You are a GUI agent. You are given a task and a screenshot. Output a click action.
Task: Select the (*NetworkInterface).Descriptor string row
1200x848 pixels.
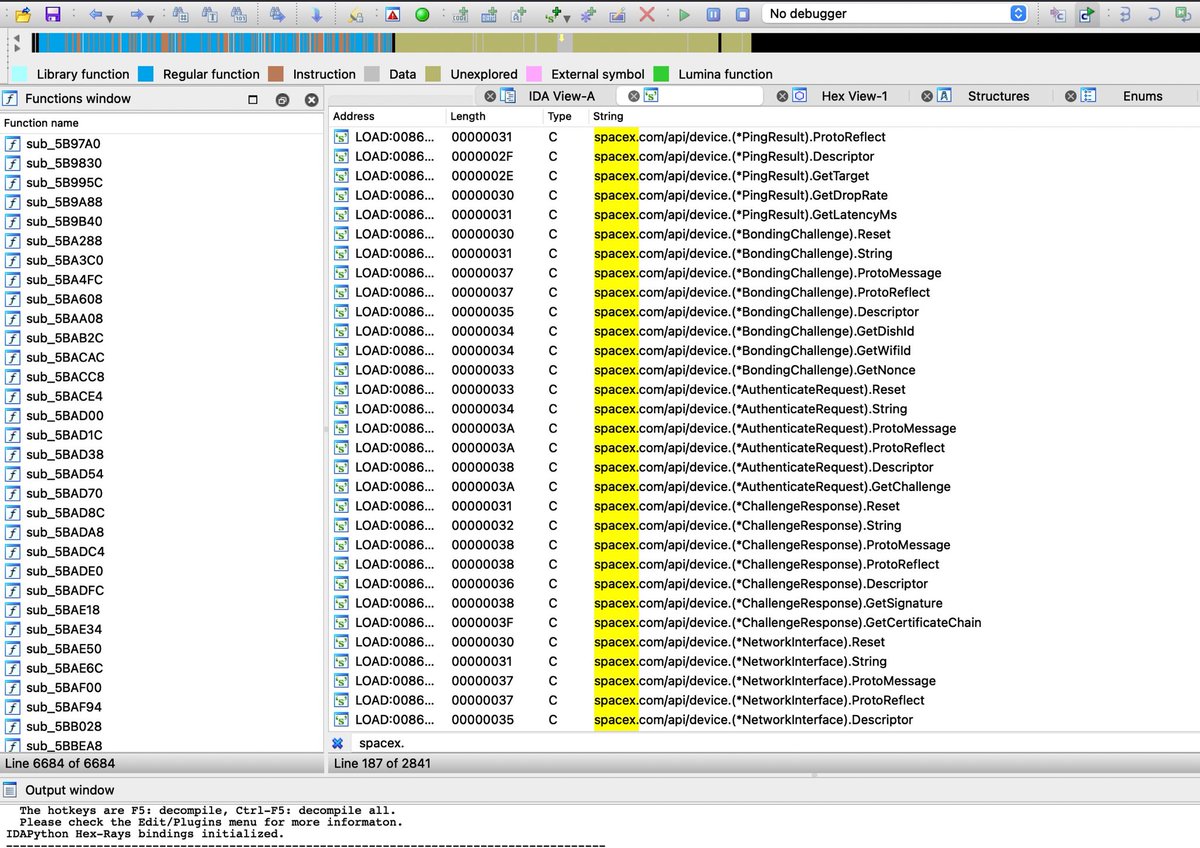[x=764, y=719]
